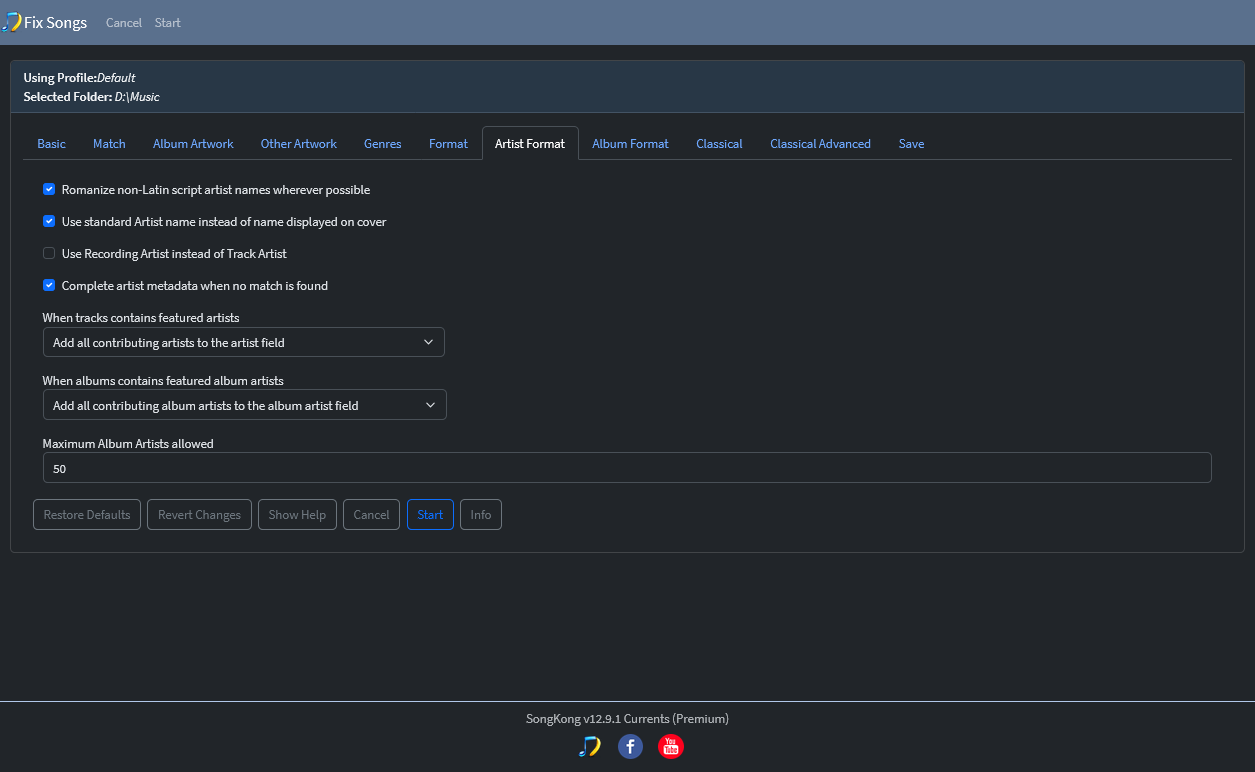
Task: Click the Using Profile Default text
Action: (x=79, y=77)
